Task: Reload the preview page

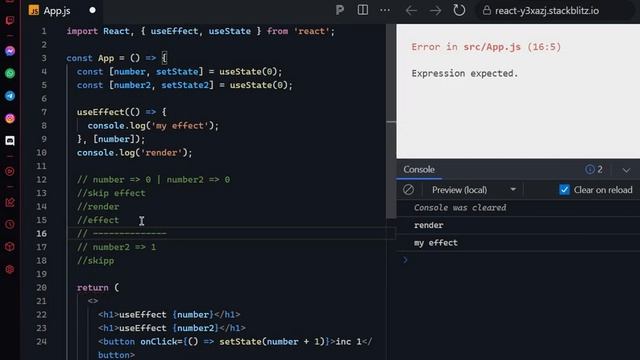Action: pos(459,10)
